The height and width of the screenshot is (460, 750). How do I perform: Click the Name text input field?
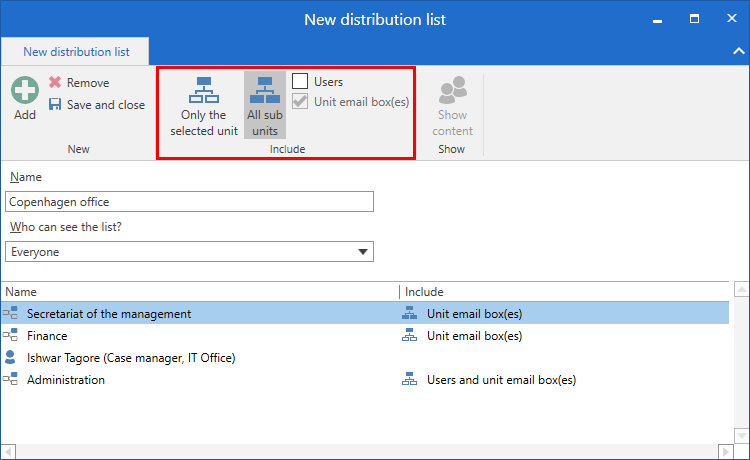click(190, 202)
